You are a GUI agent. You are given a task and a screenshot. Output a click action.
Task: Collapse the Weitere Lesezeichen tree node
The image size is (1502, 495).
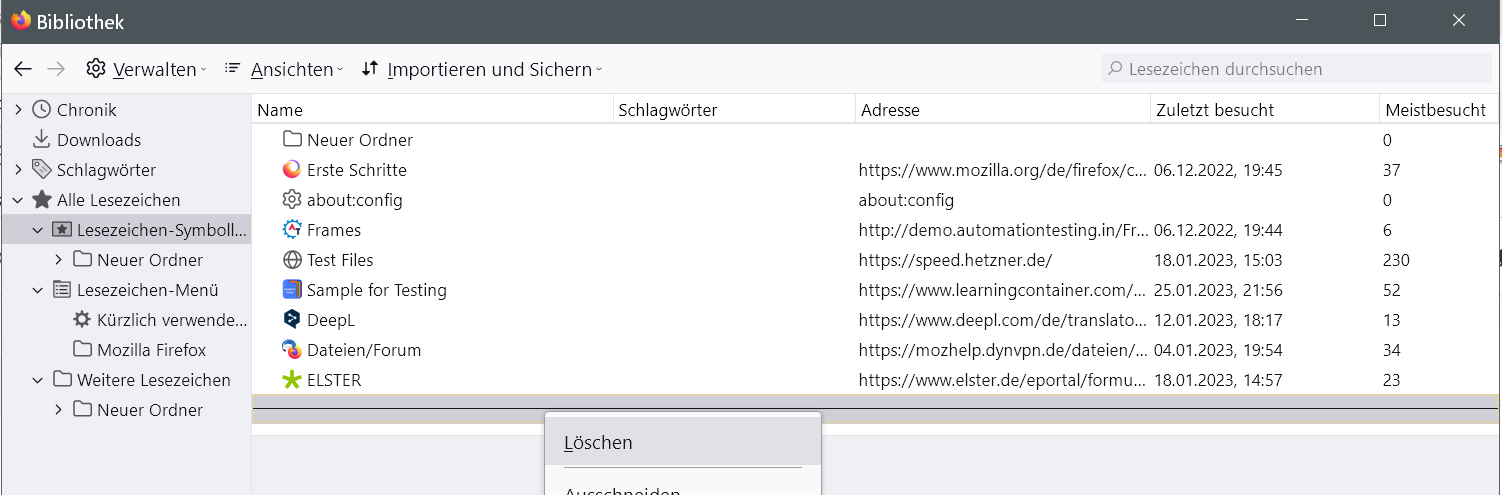(38, 380)
